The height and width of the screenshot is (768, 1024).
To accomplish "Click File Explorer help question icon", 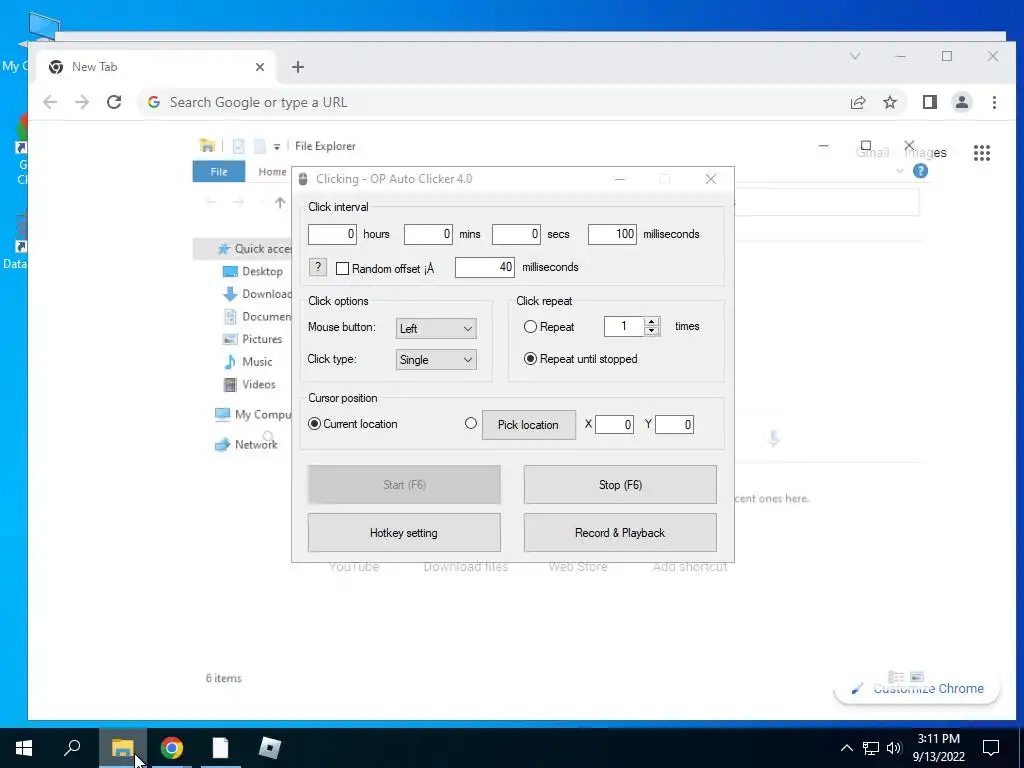I will [x=920, y=171].
